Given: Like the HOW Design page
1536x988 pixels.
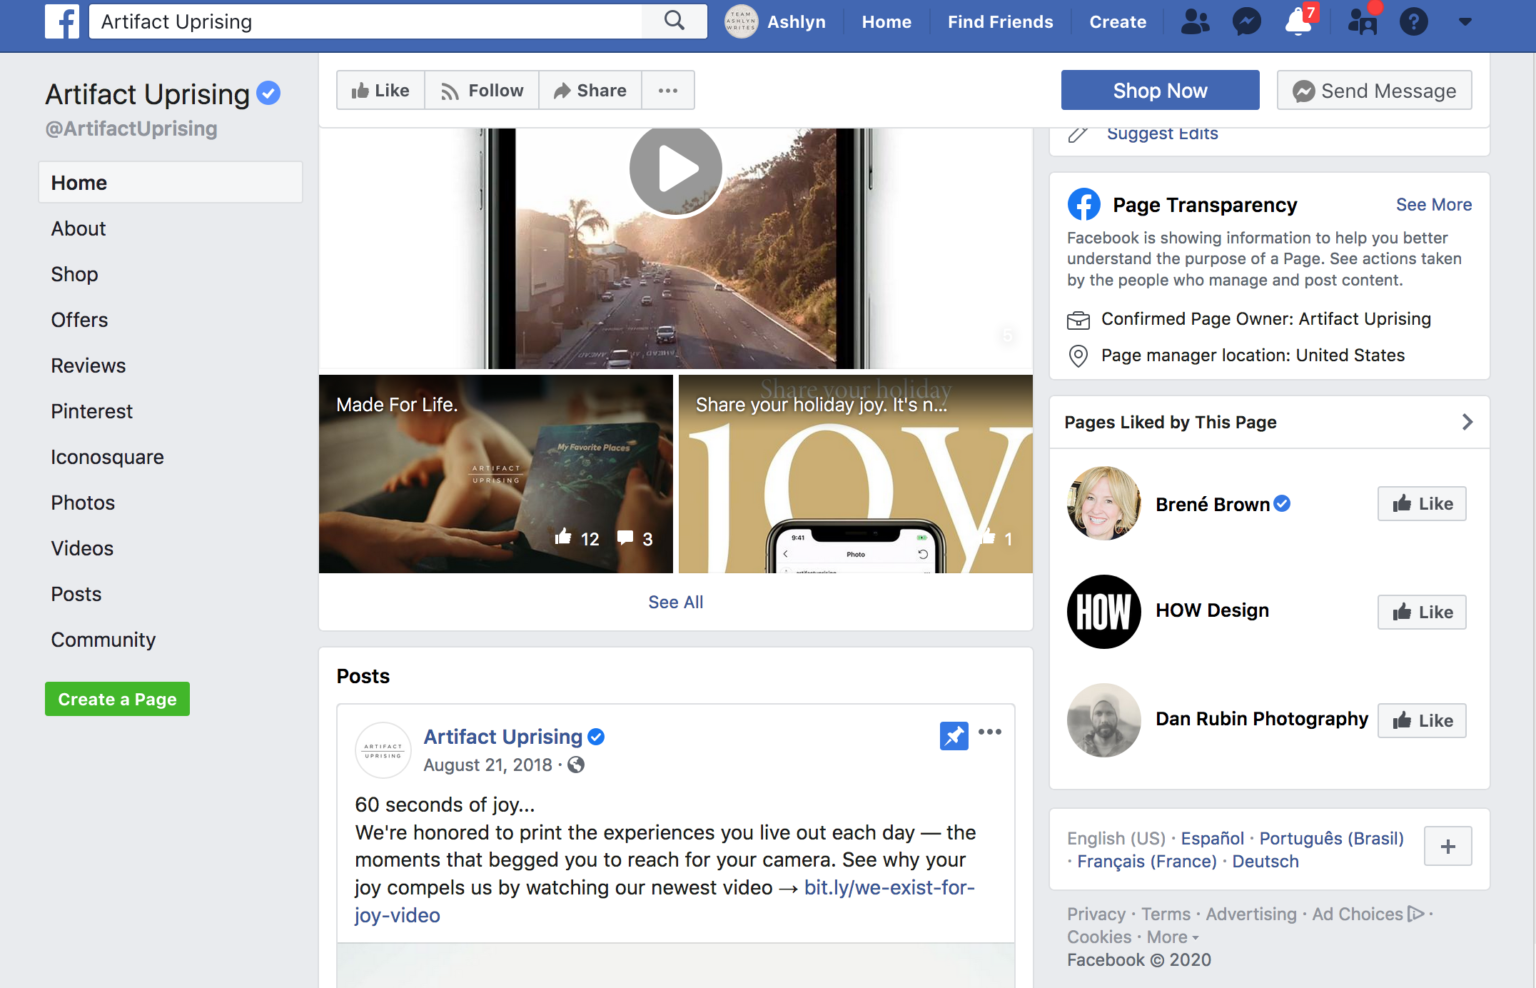Looking at the screenshot, I should (1422, 611).
